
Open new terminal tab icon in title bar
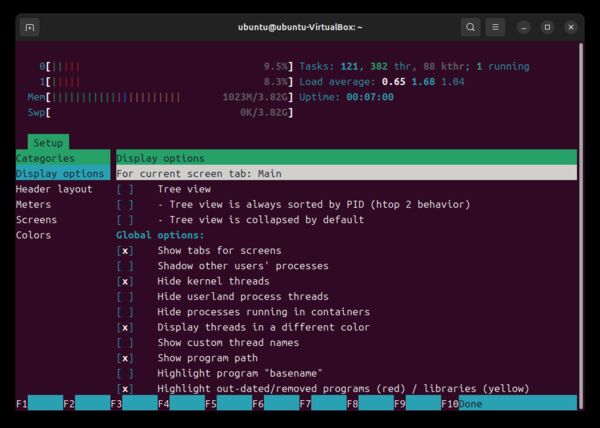tap(29, 28)
